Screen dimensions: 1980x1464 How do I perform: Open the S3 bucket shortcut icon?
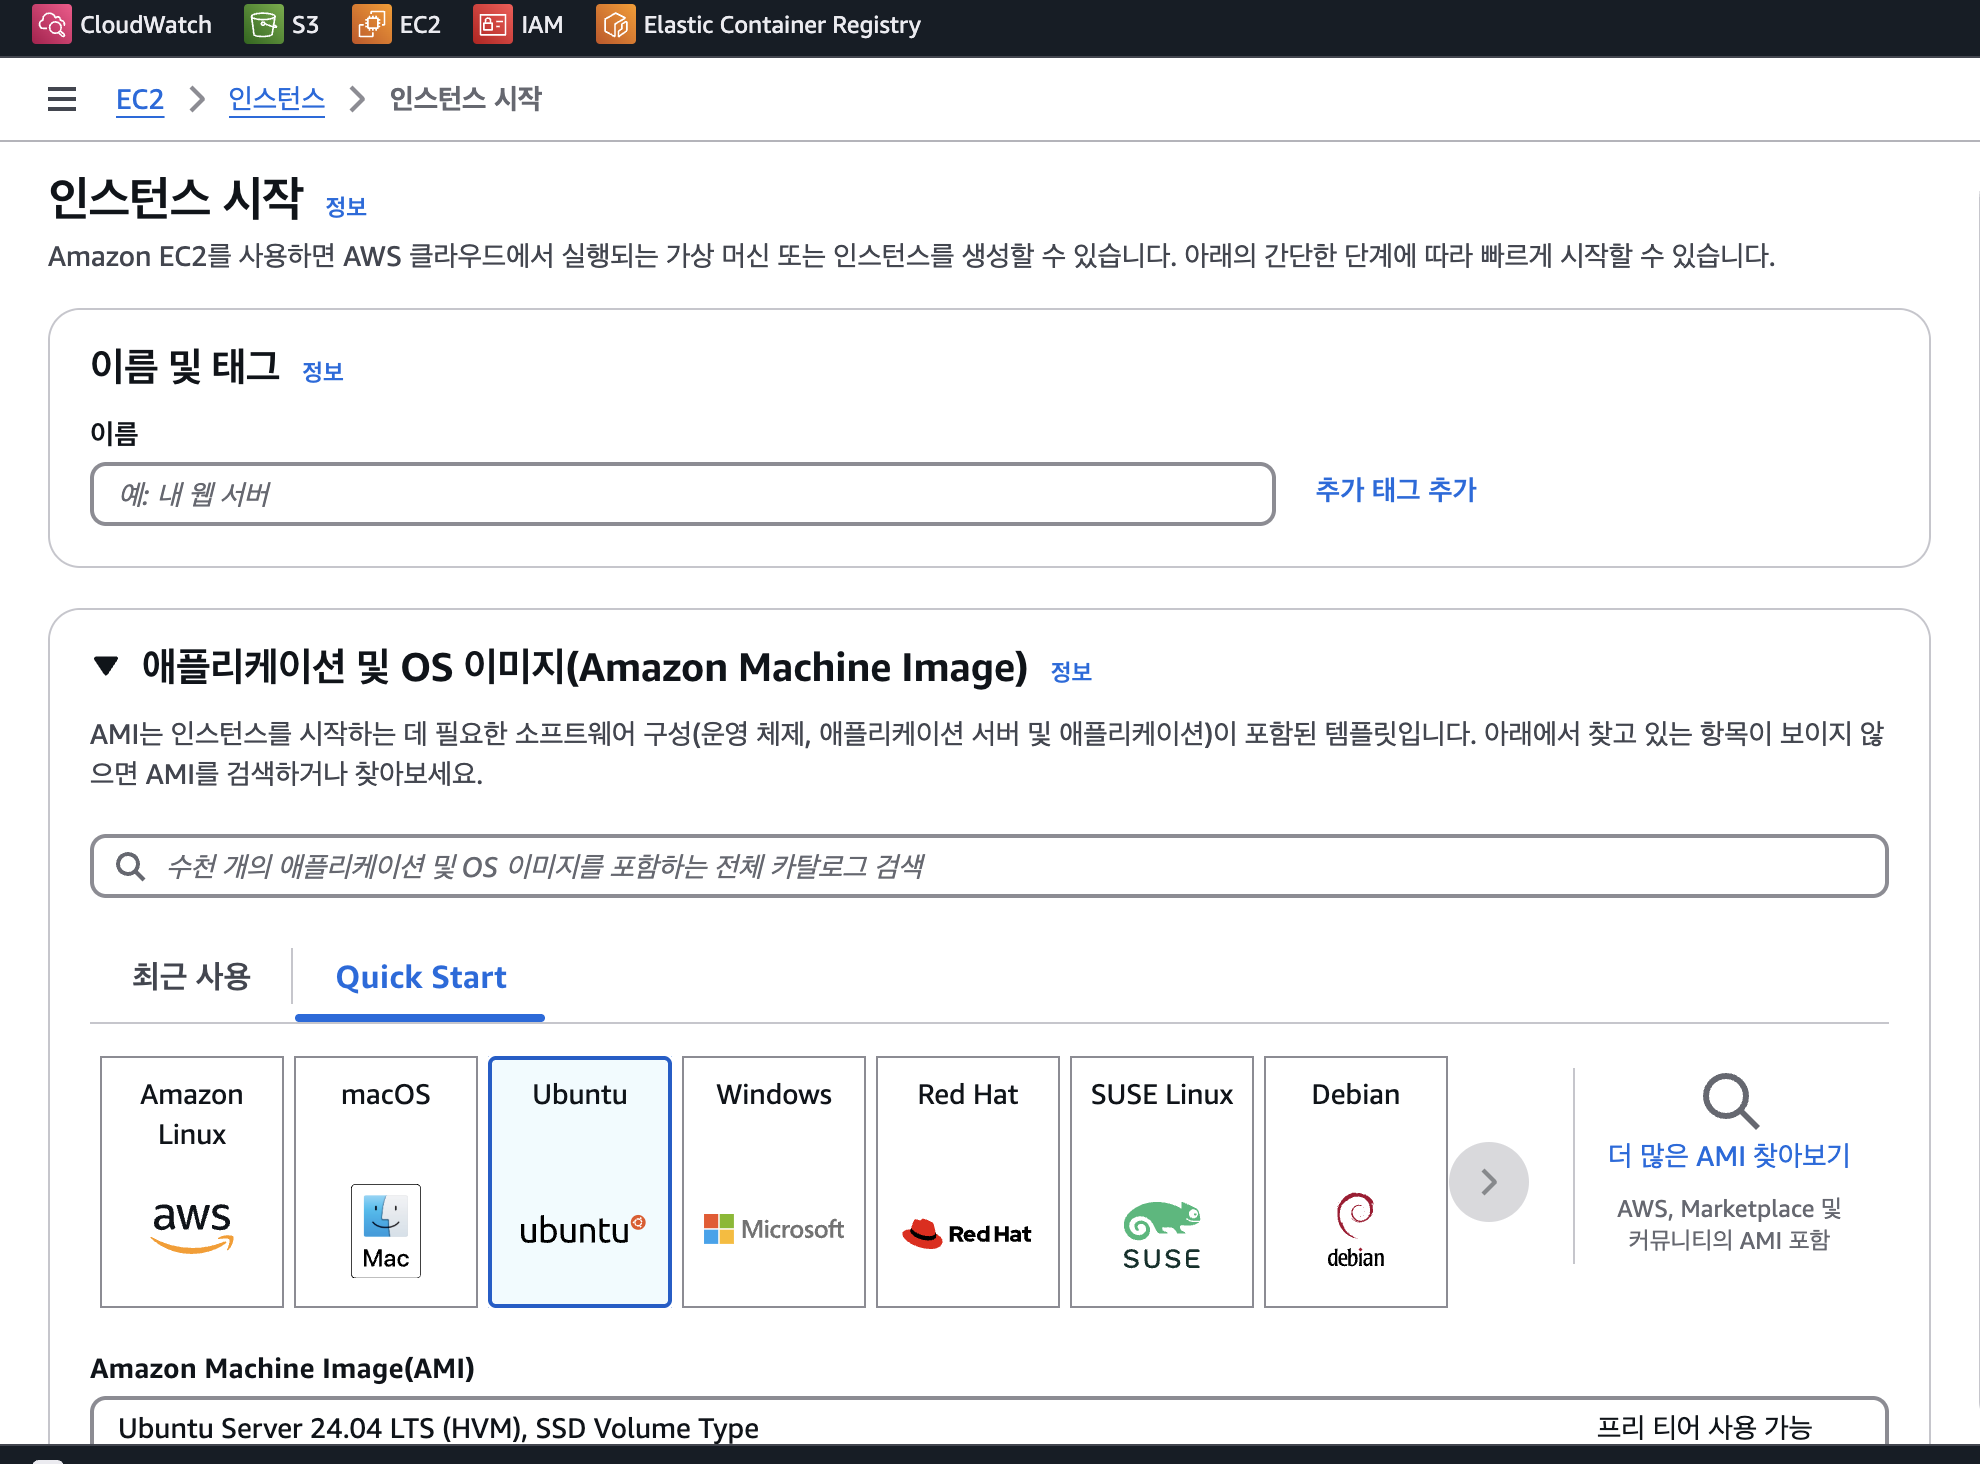coord(263,24)
